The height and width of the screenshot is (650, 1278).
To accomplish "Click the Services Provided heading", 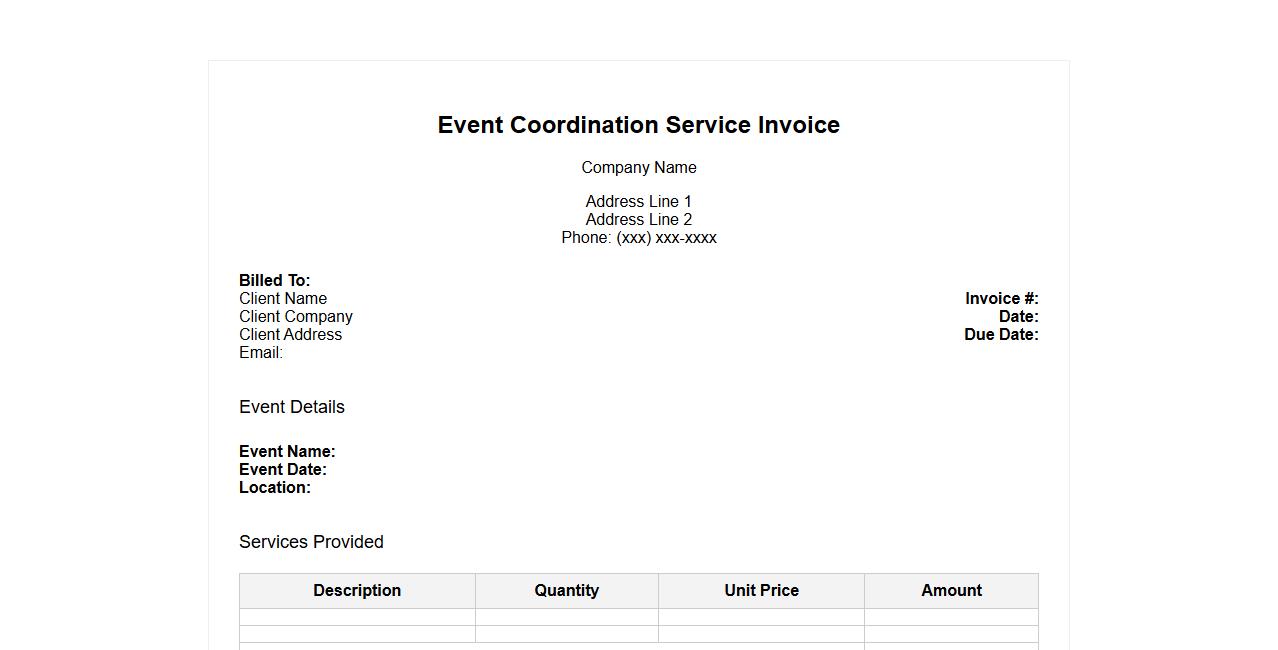I will point(311,542).
